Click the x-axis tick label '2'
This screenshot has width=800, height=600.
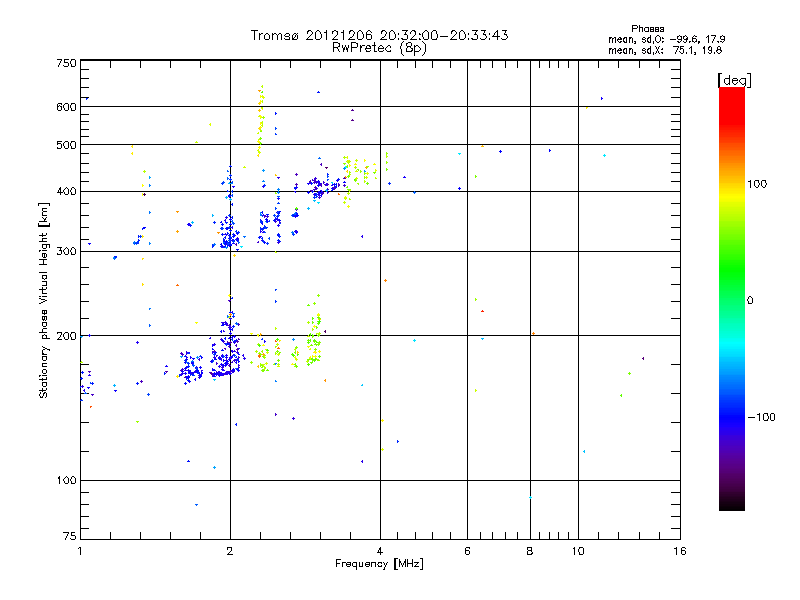[x=230, y=551]
